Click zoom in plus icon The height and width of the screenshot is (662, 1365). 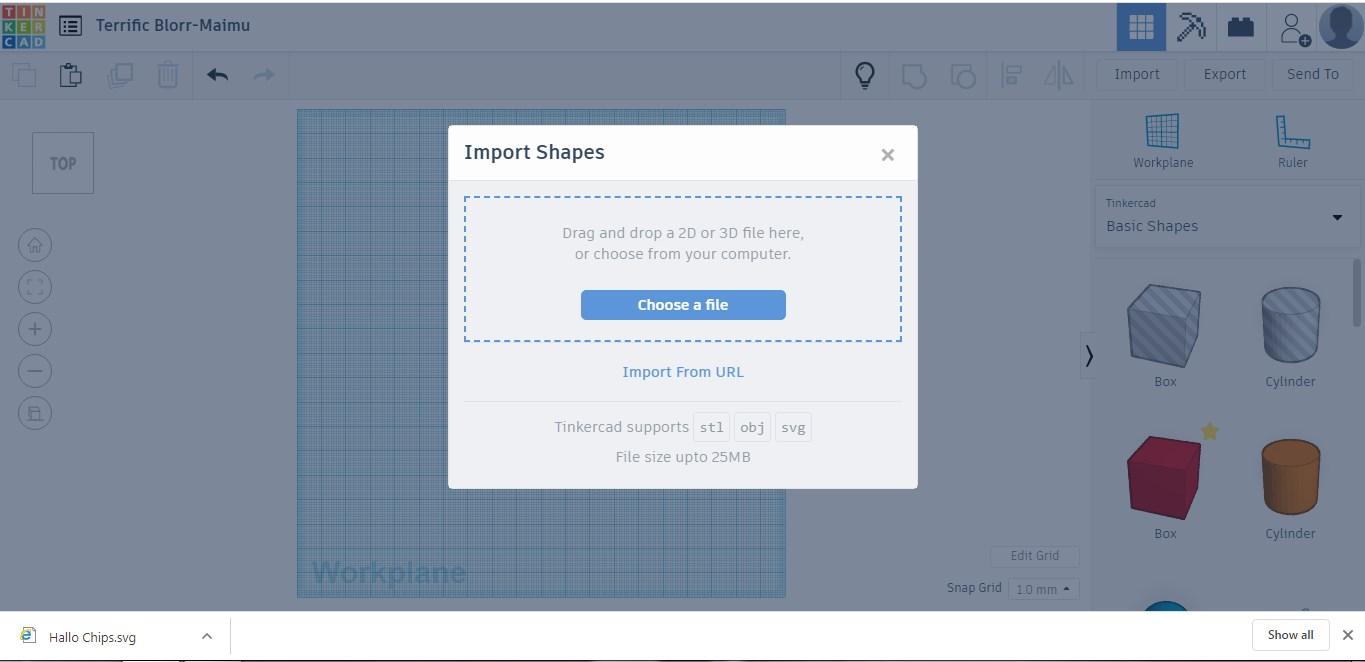[x=35, y=328]
